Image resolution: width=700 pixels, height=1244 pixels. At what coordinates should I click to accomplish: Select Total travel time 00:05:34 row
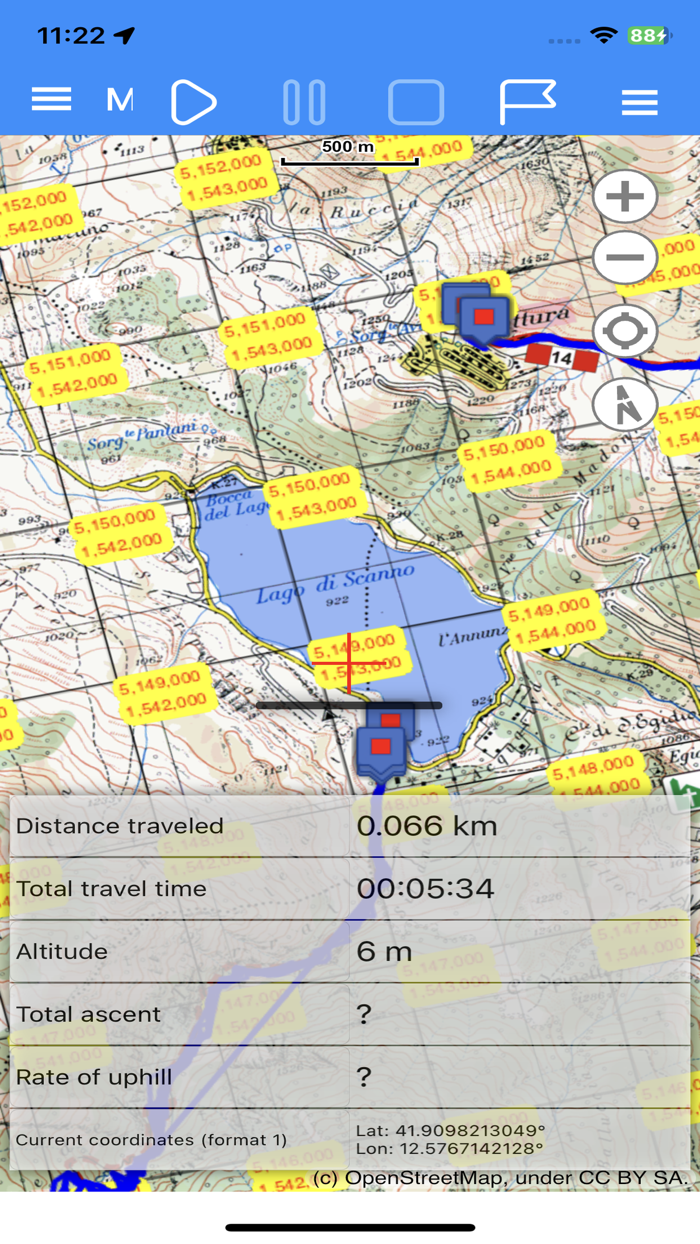pyautogui.click(x=350, y=889)
